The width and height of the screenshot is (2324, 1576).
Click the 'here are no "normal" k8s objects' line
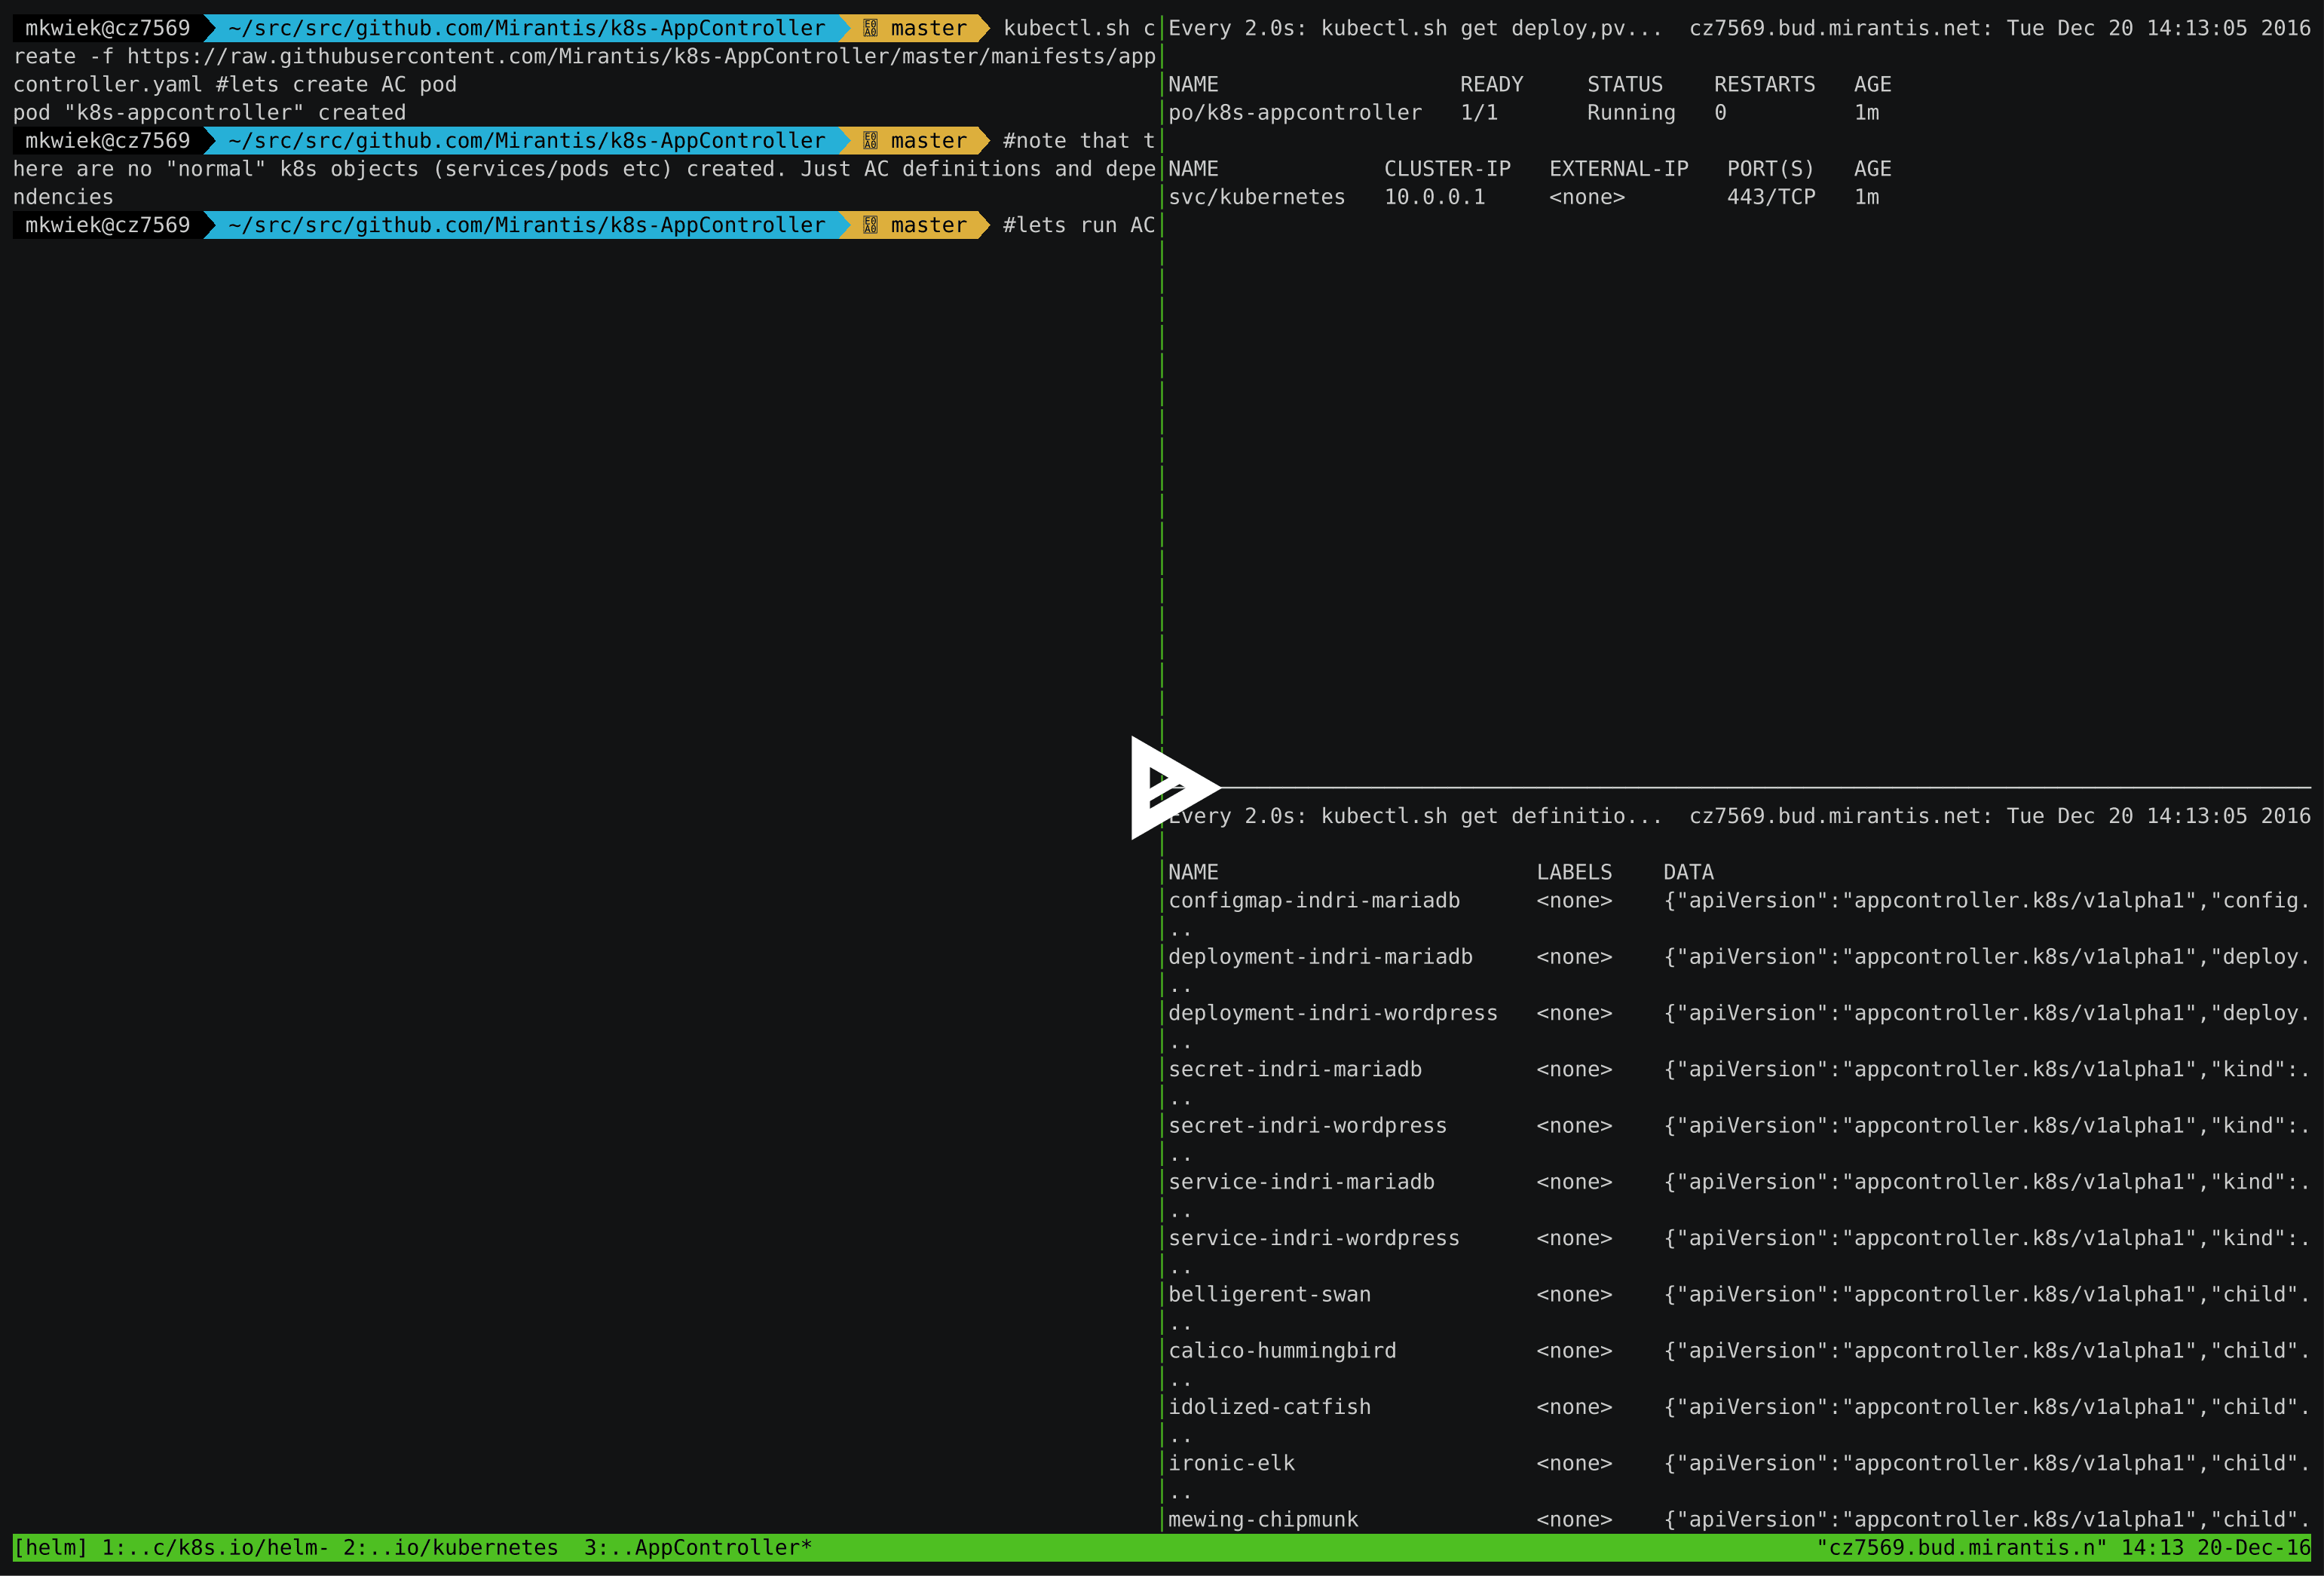point(584,169)
